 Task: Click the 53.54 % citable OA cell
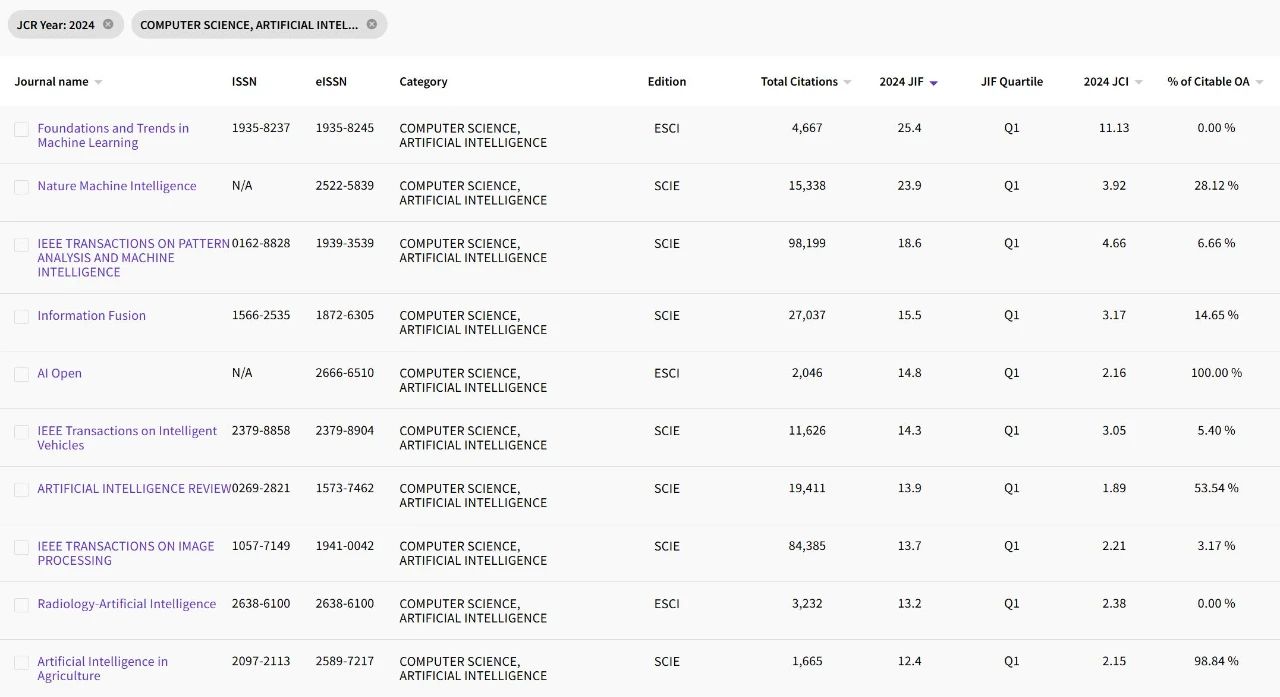1216,488
